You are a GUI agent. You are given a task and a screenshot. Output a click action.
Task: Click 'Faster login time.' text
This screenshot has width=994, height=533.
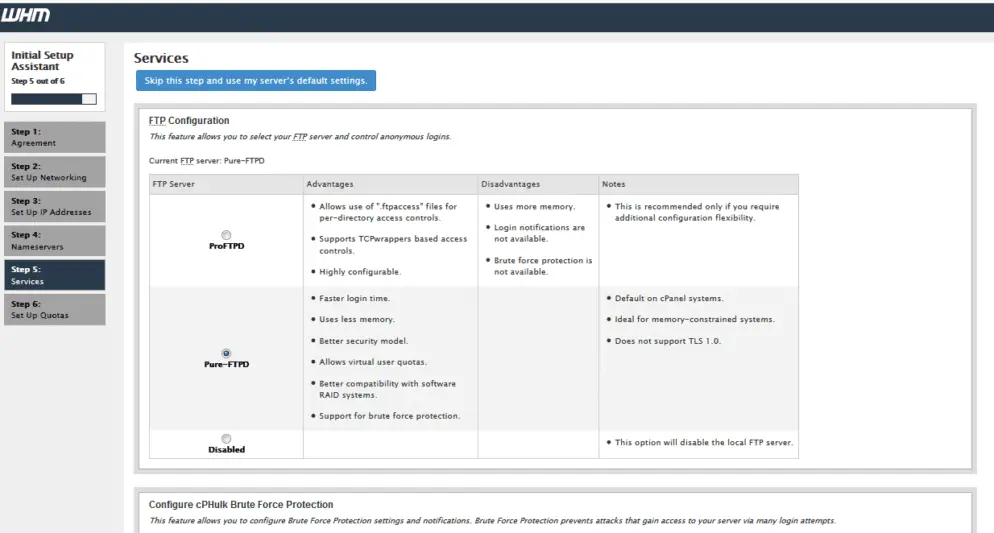[x=354, y=299]
